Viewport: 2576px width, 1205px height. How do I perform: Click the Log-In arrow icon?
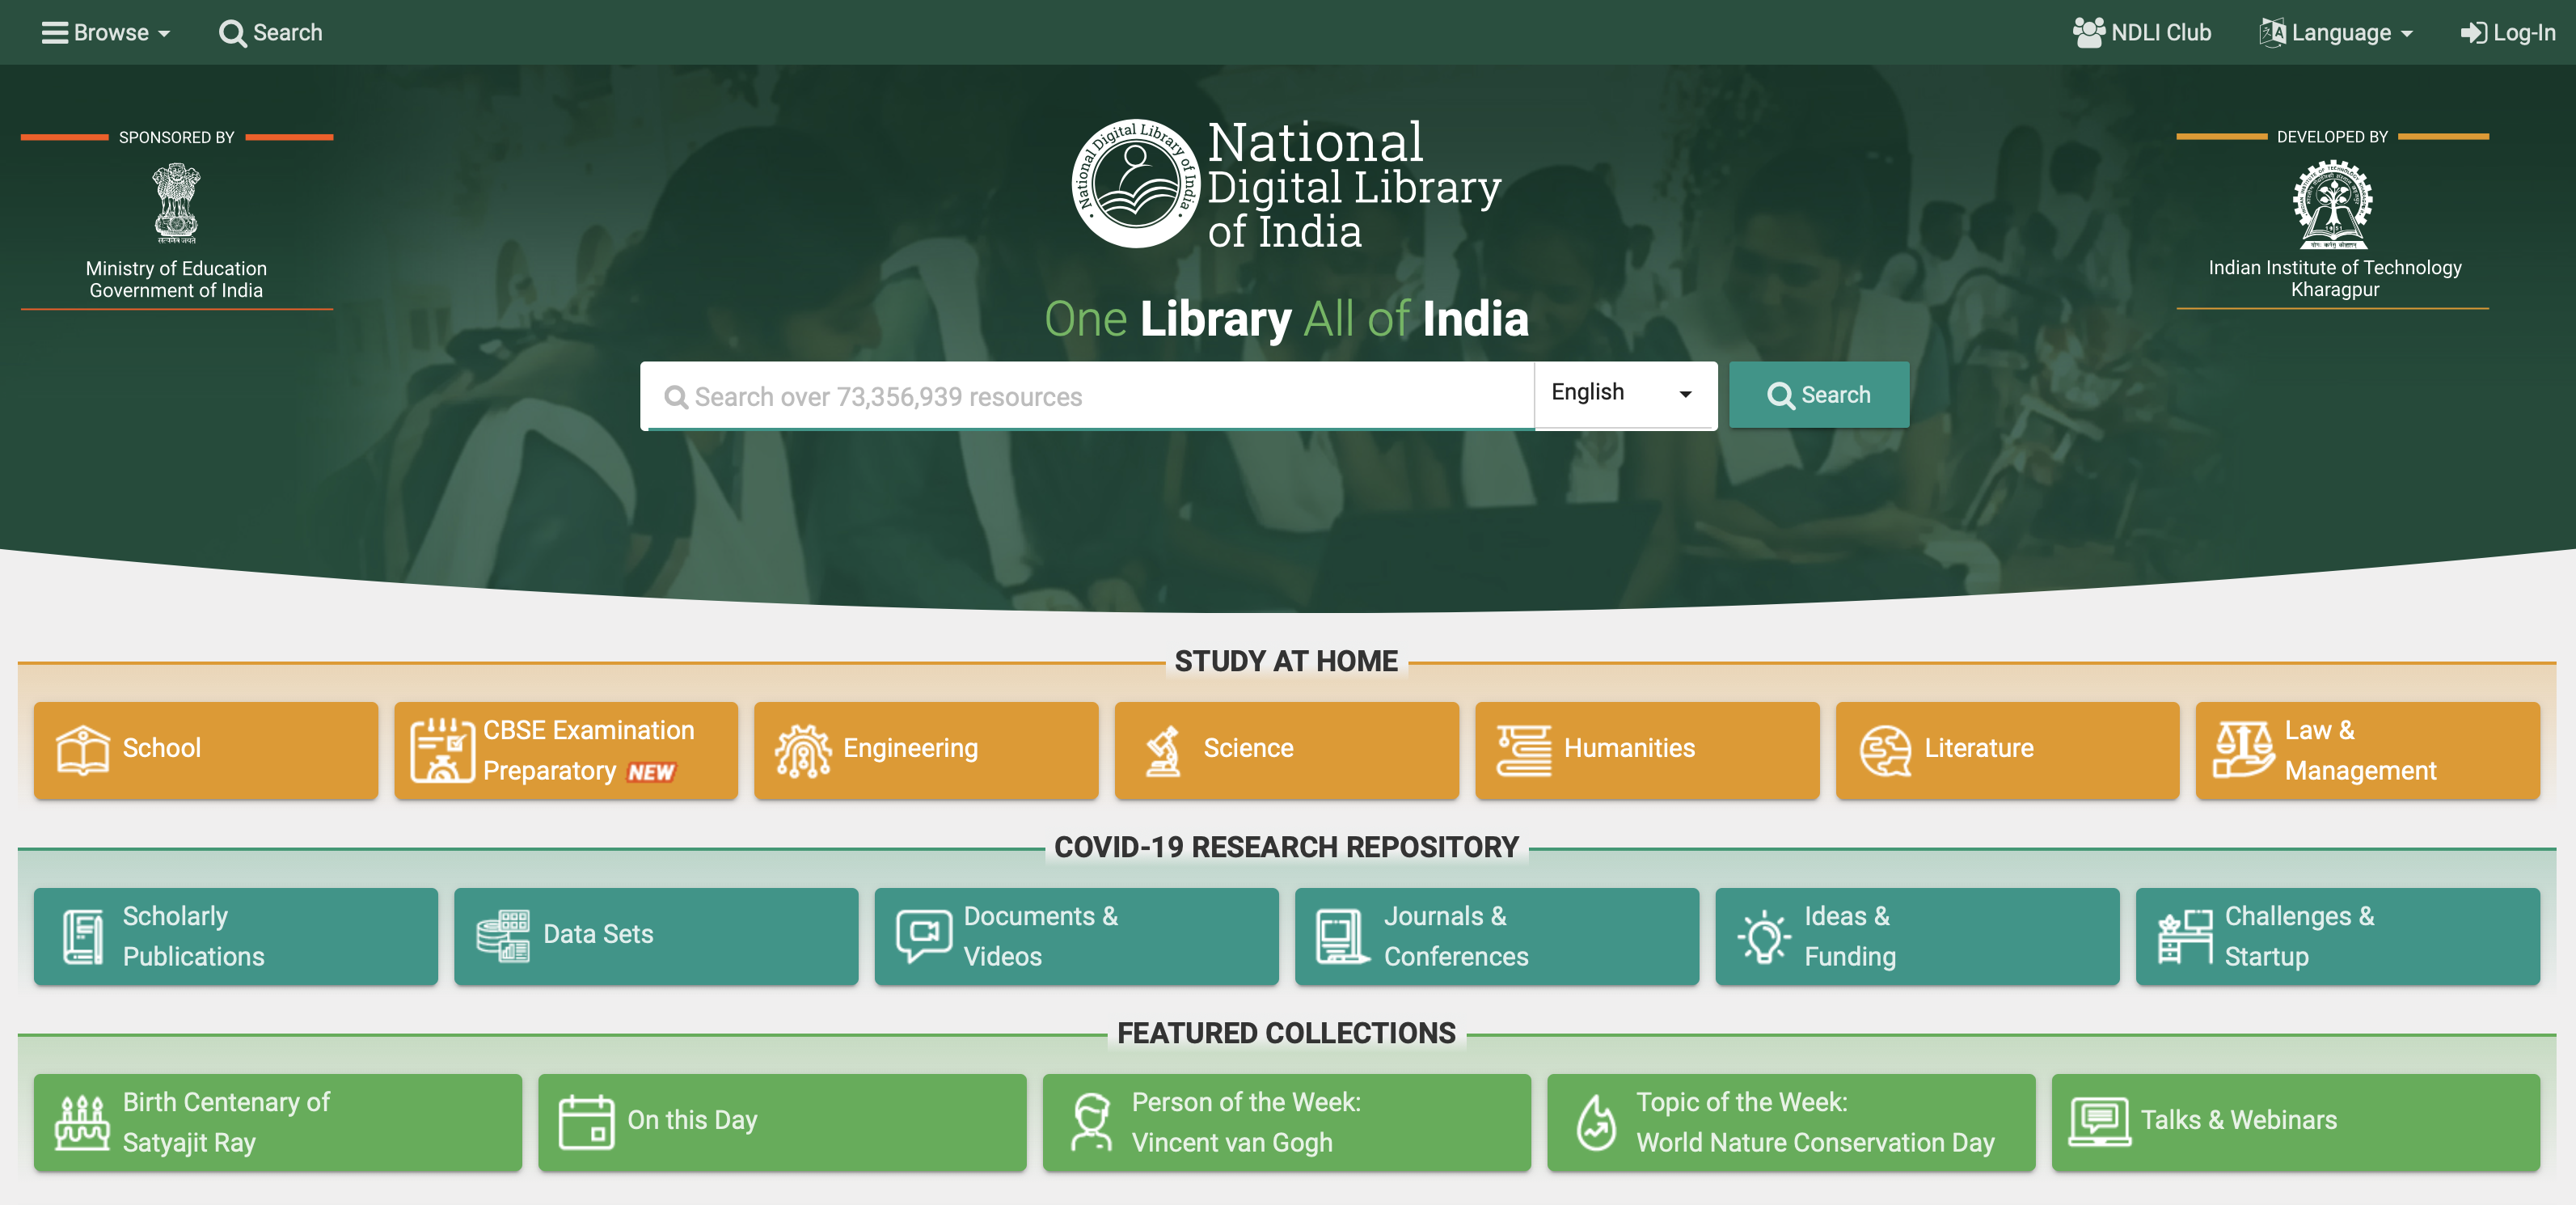[x=2473, y=33]
